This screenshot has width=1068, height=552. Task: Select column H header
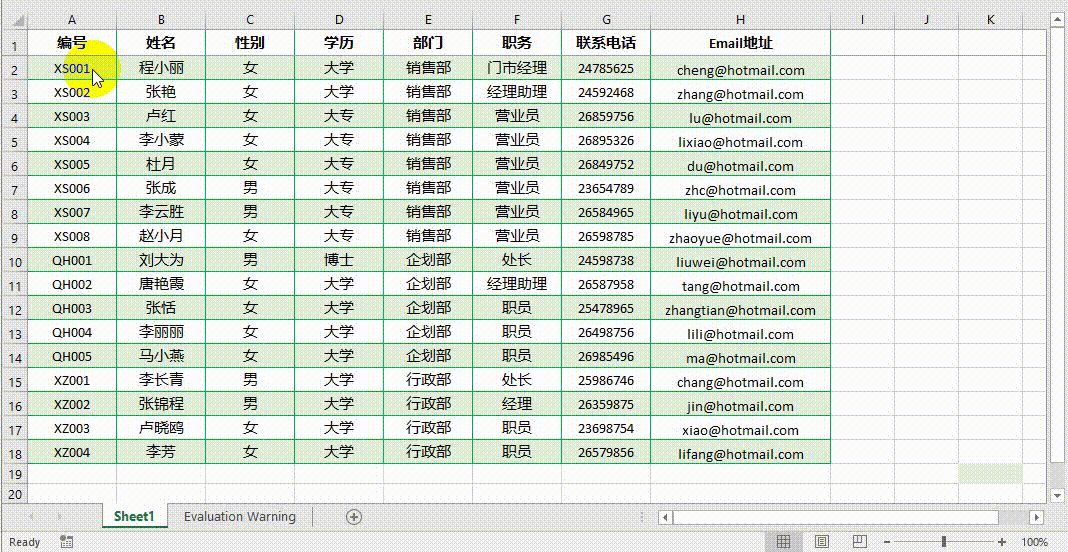coord(740,20)
